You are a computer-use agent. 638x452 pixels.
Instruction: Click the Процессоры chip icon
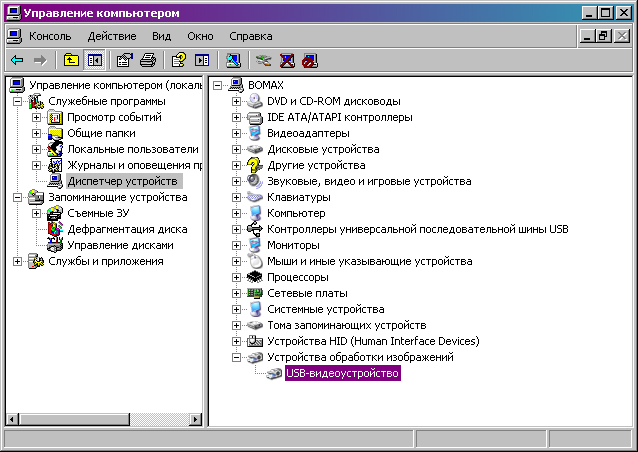coord(255,277)
